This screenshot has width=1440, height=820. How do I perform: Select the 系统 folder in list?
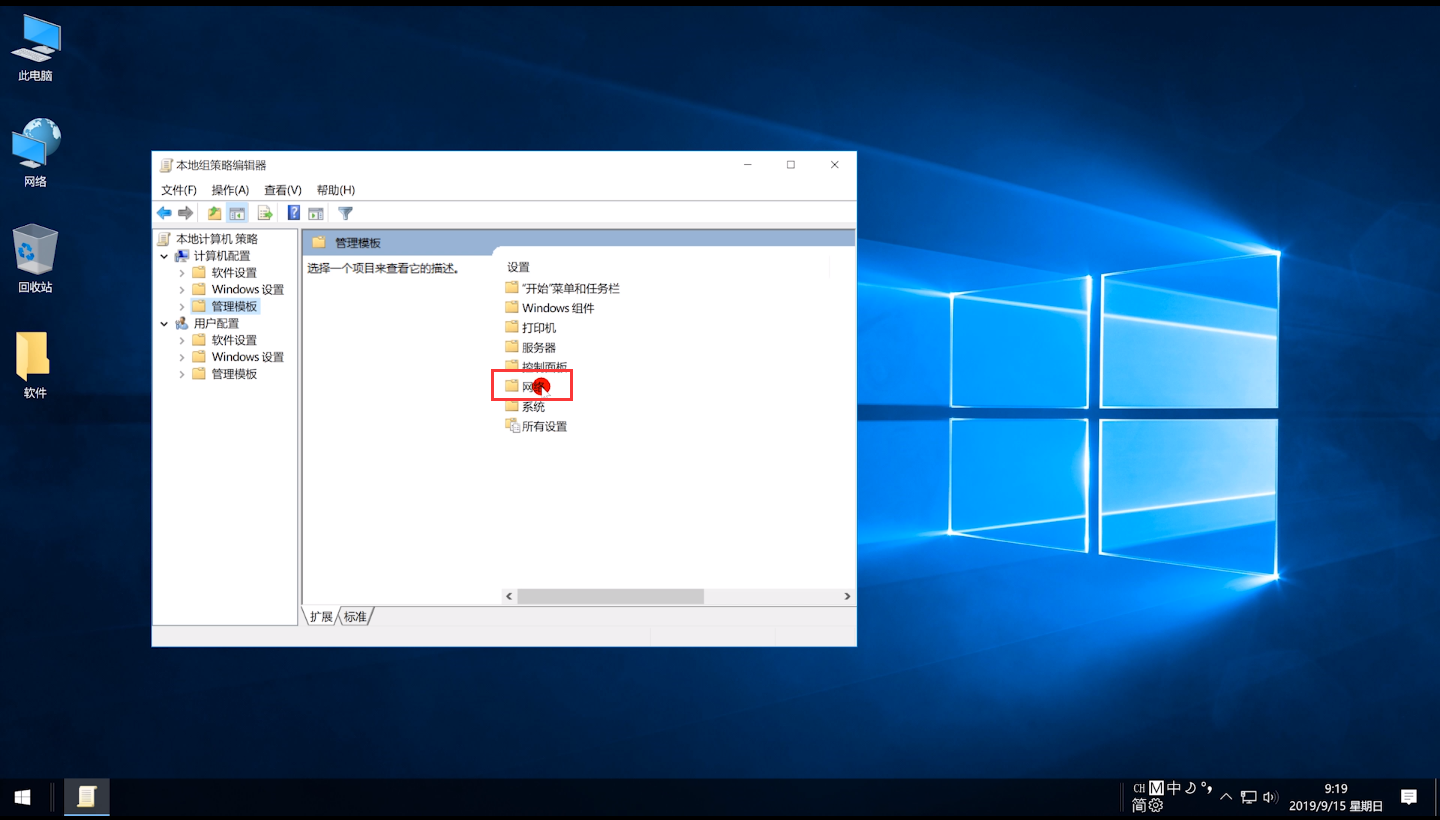[x=525, y=406]
